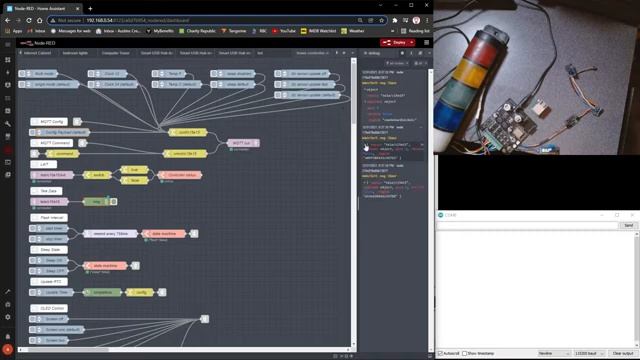This screenshot has width=640, height=360.
Task: Trigger the sleep disabled inject button
Action: click(214, 74)
